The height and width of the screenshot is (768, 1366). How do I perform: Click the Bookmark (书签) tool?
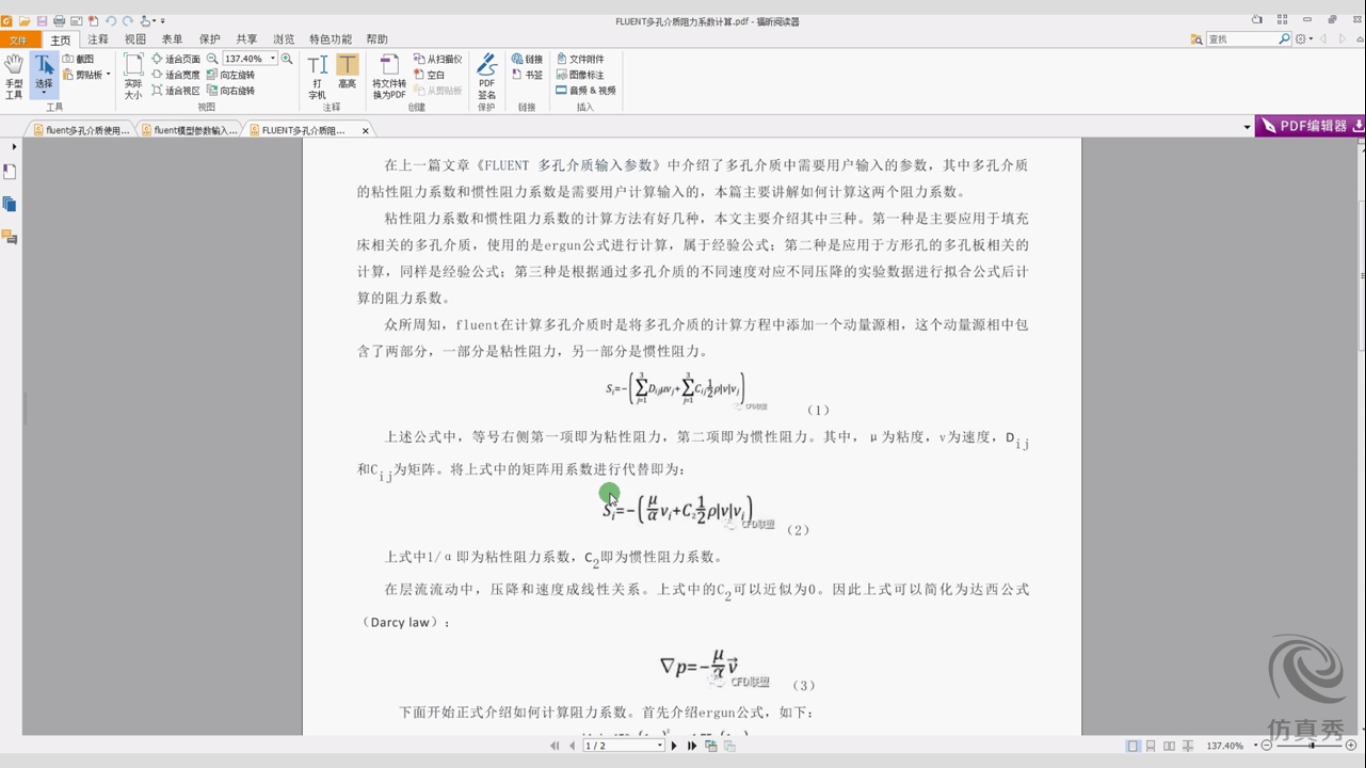point(527,74)
